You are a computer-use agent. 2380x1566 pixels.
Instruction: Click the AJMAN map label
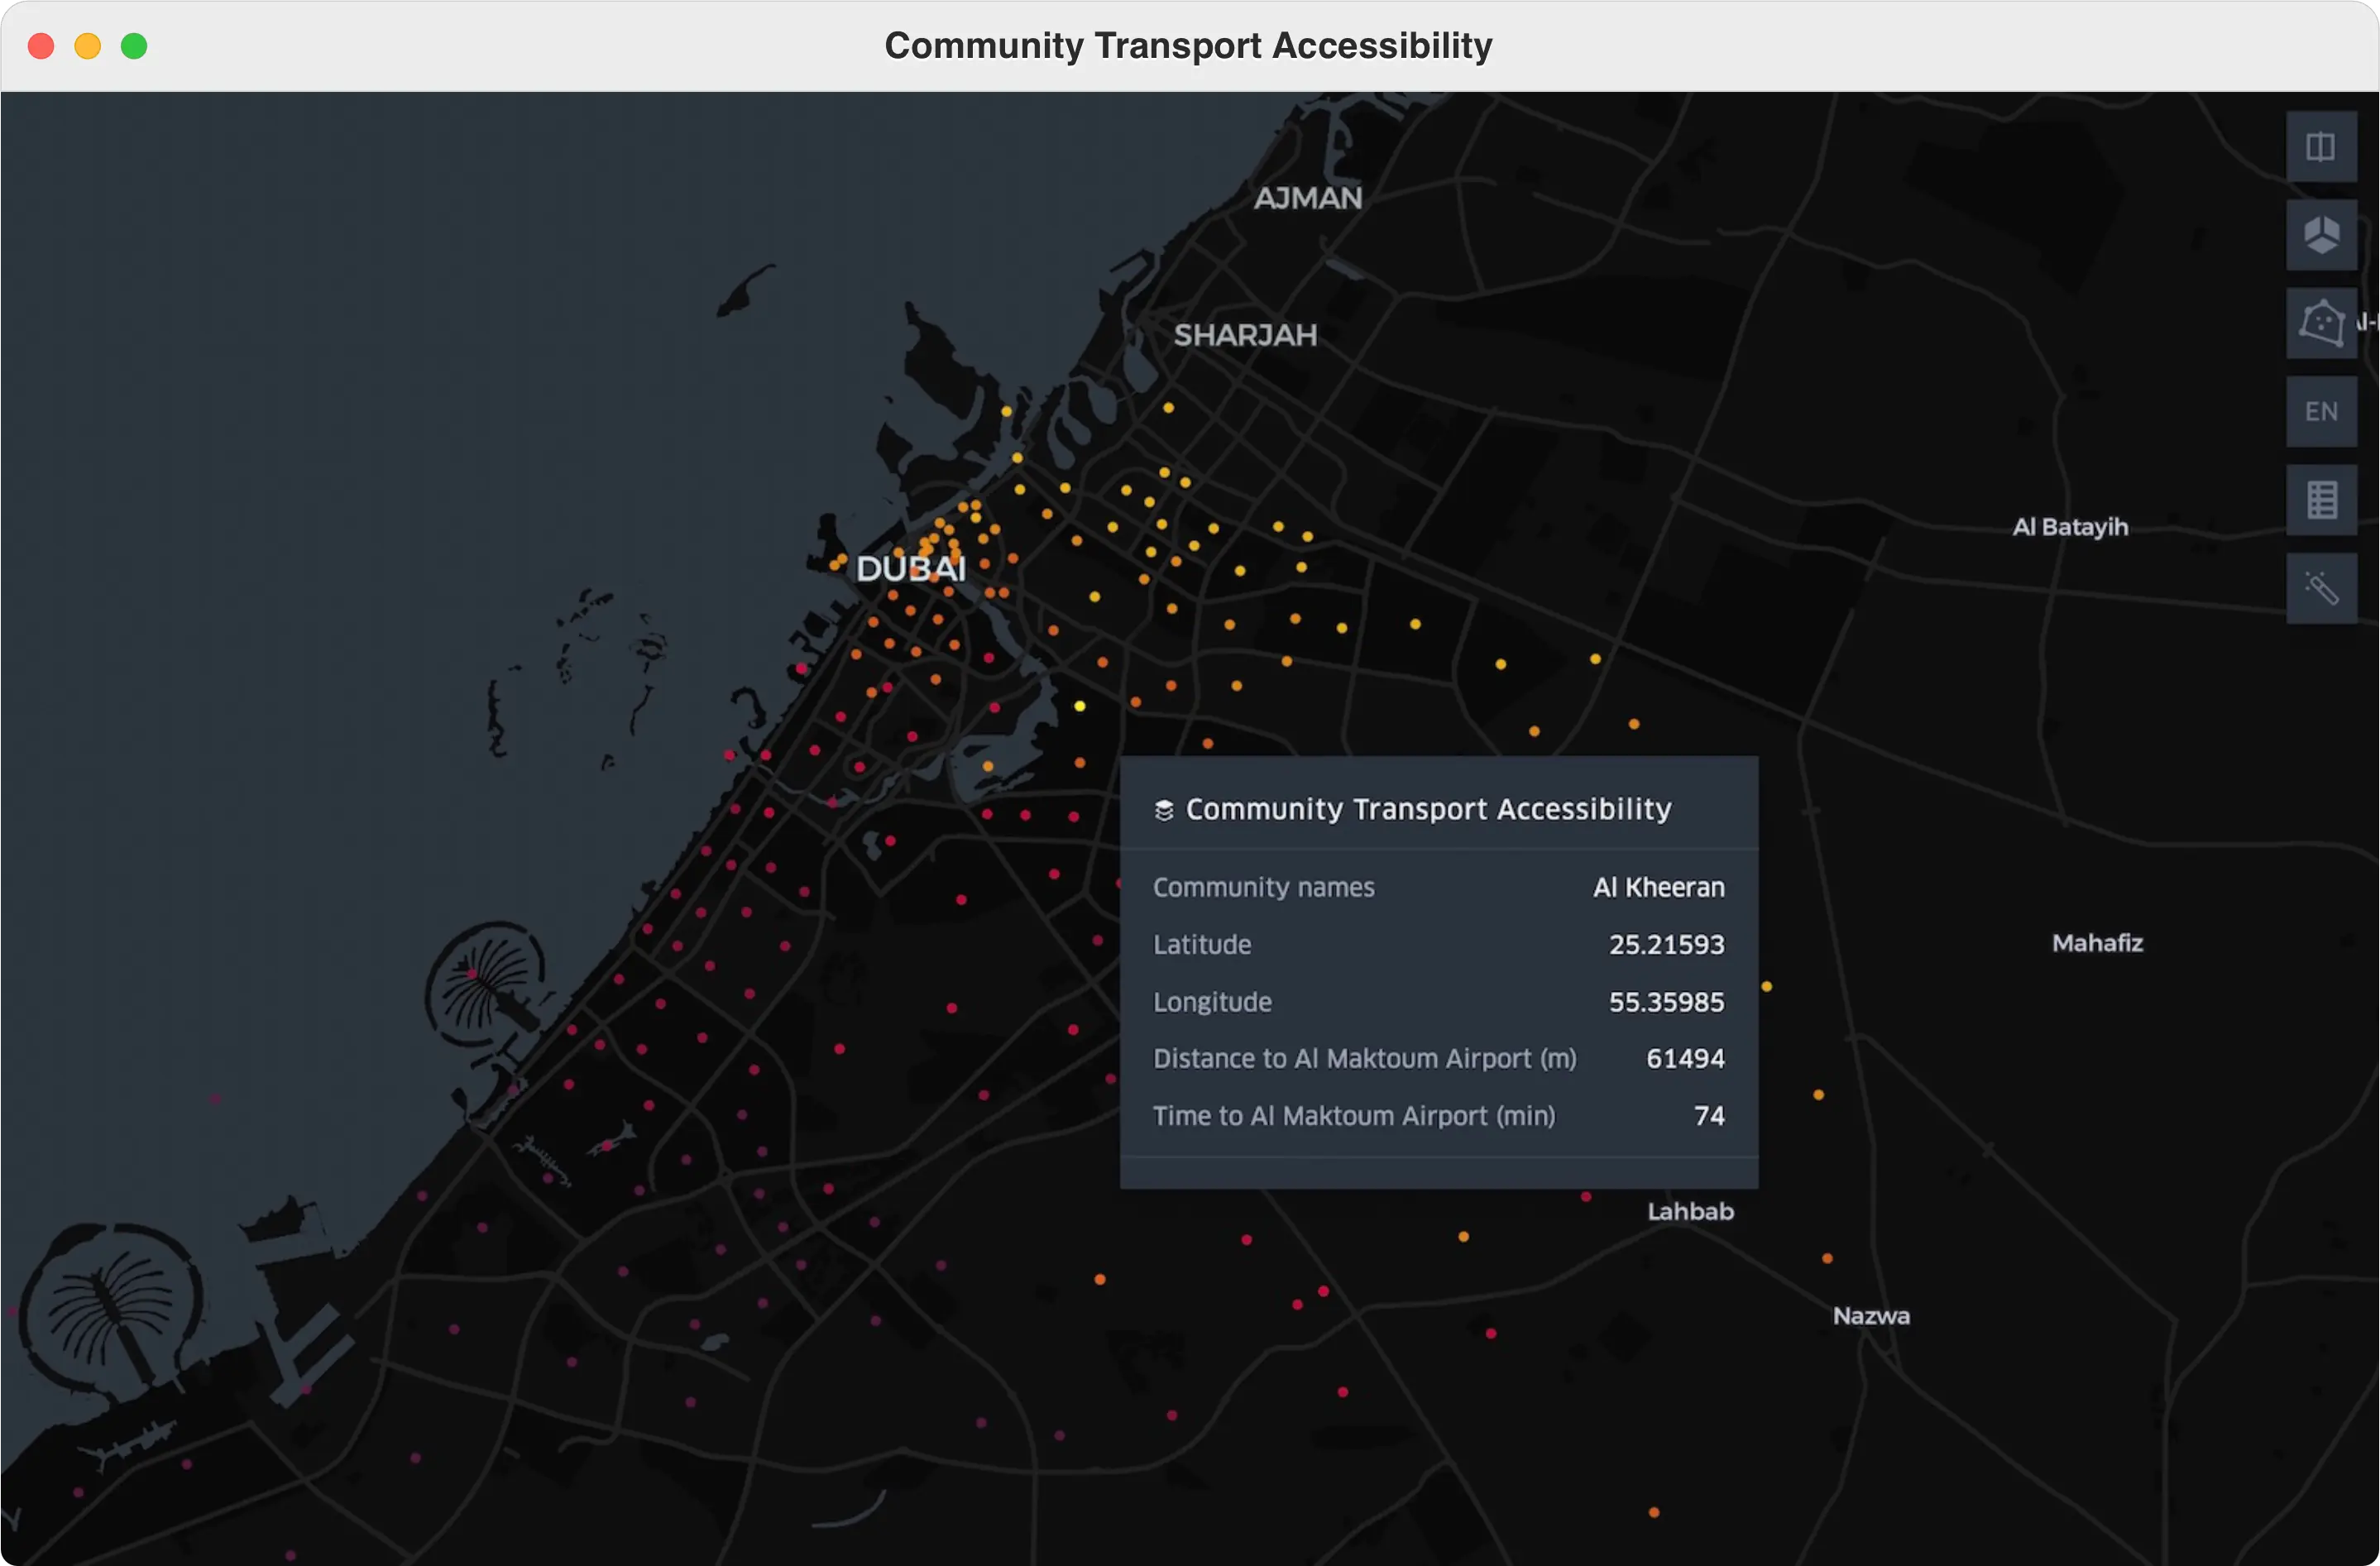click(x=1308, y=198)
